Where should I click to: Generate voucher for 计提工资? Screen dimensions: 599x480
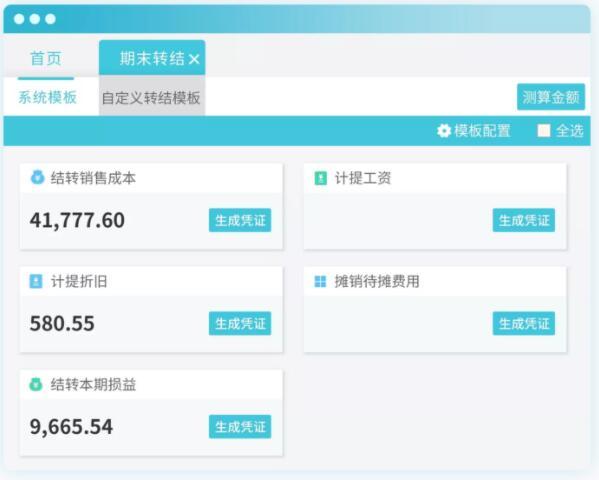point(524,220)
